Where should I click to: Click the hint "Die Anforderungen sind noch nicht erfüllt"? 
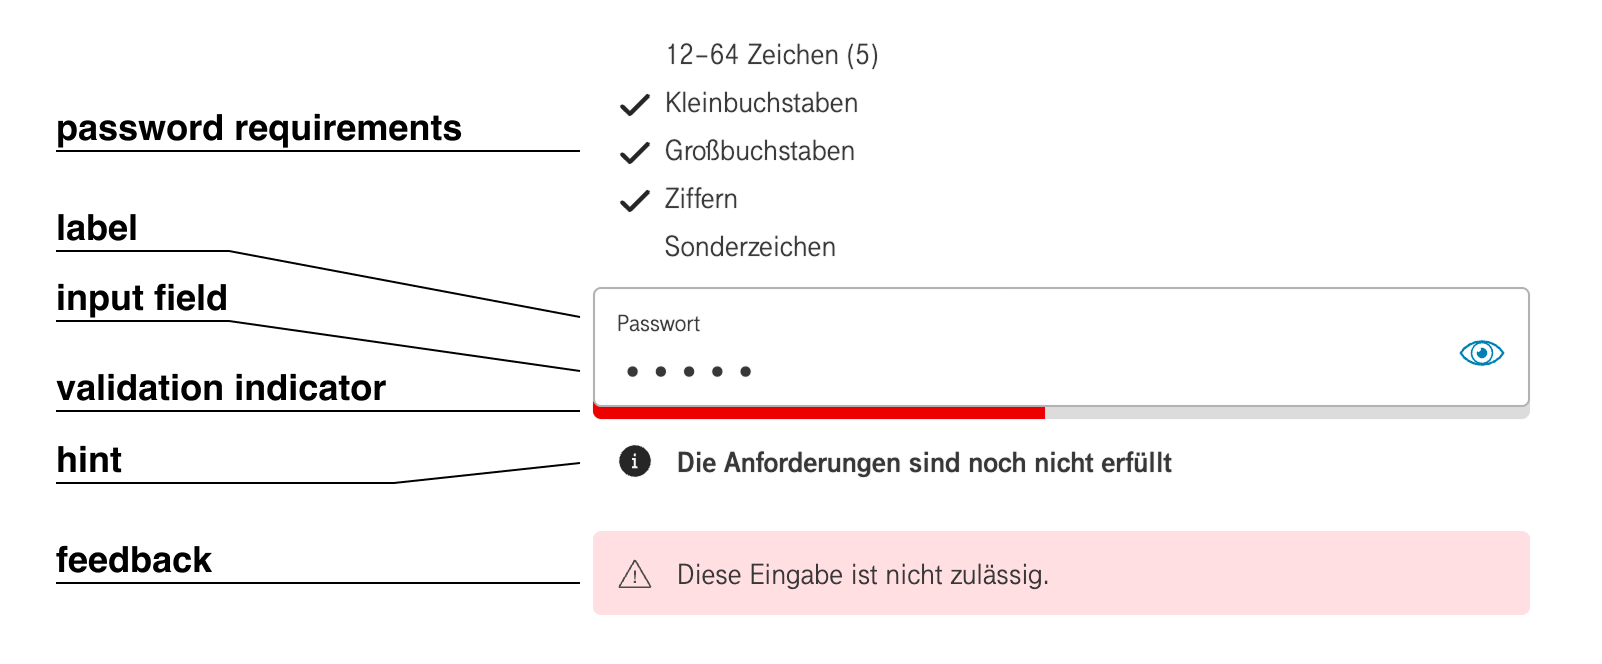[924, 463]
